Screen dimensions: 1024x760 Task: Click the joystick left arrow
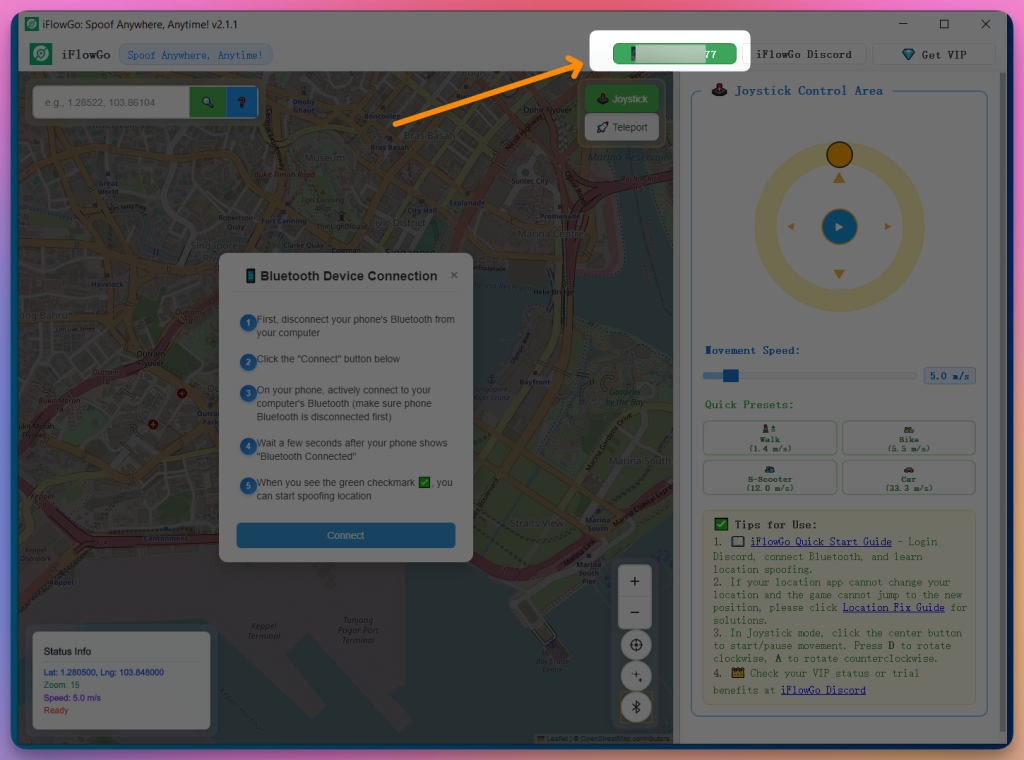pos(791,227)
